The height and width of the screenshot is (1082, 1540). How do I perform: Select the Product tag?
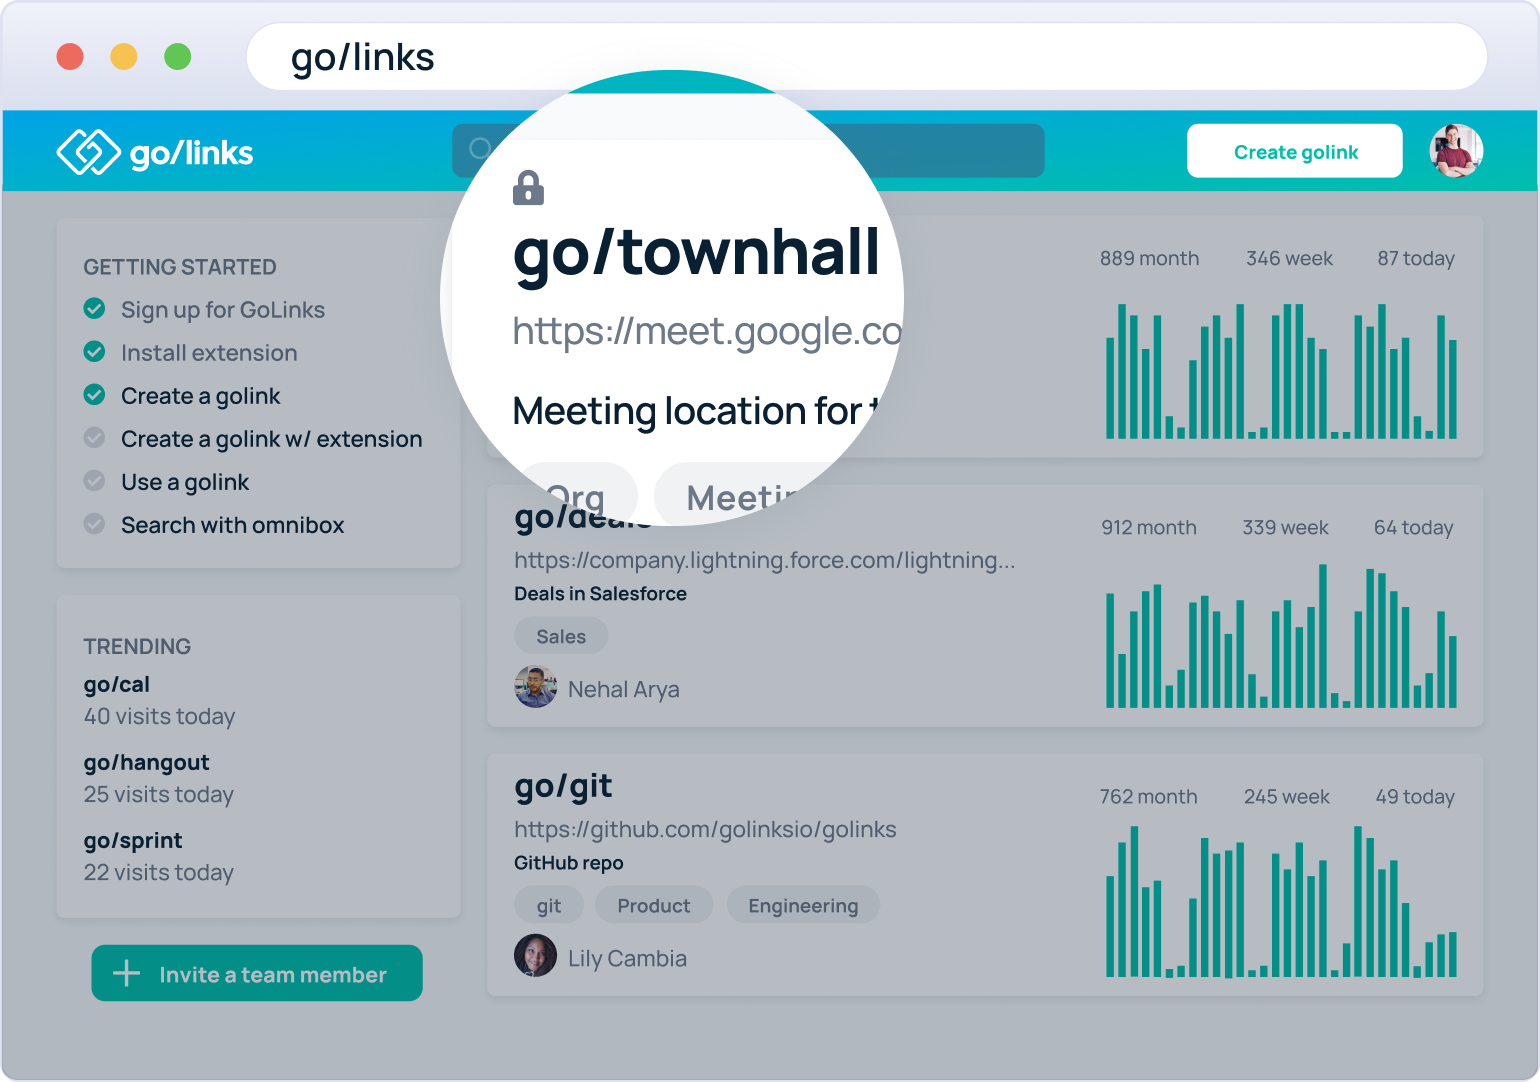click(653, 905)
